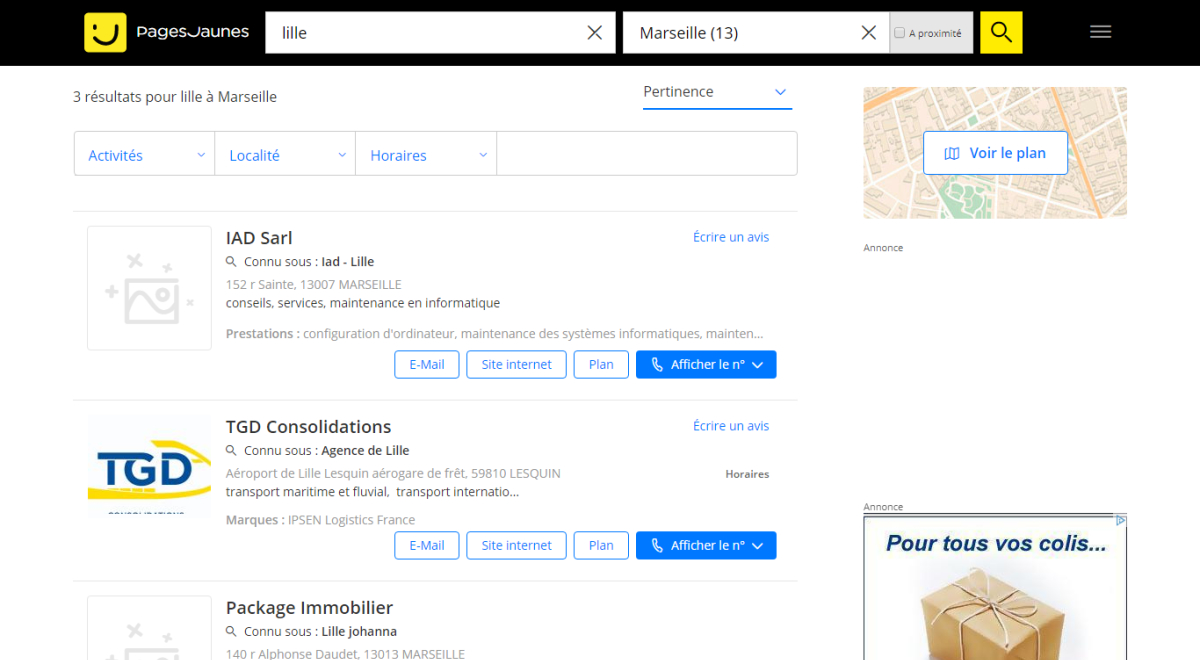Open the Package Immobilier listing title

(309, 608)
